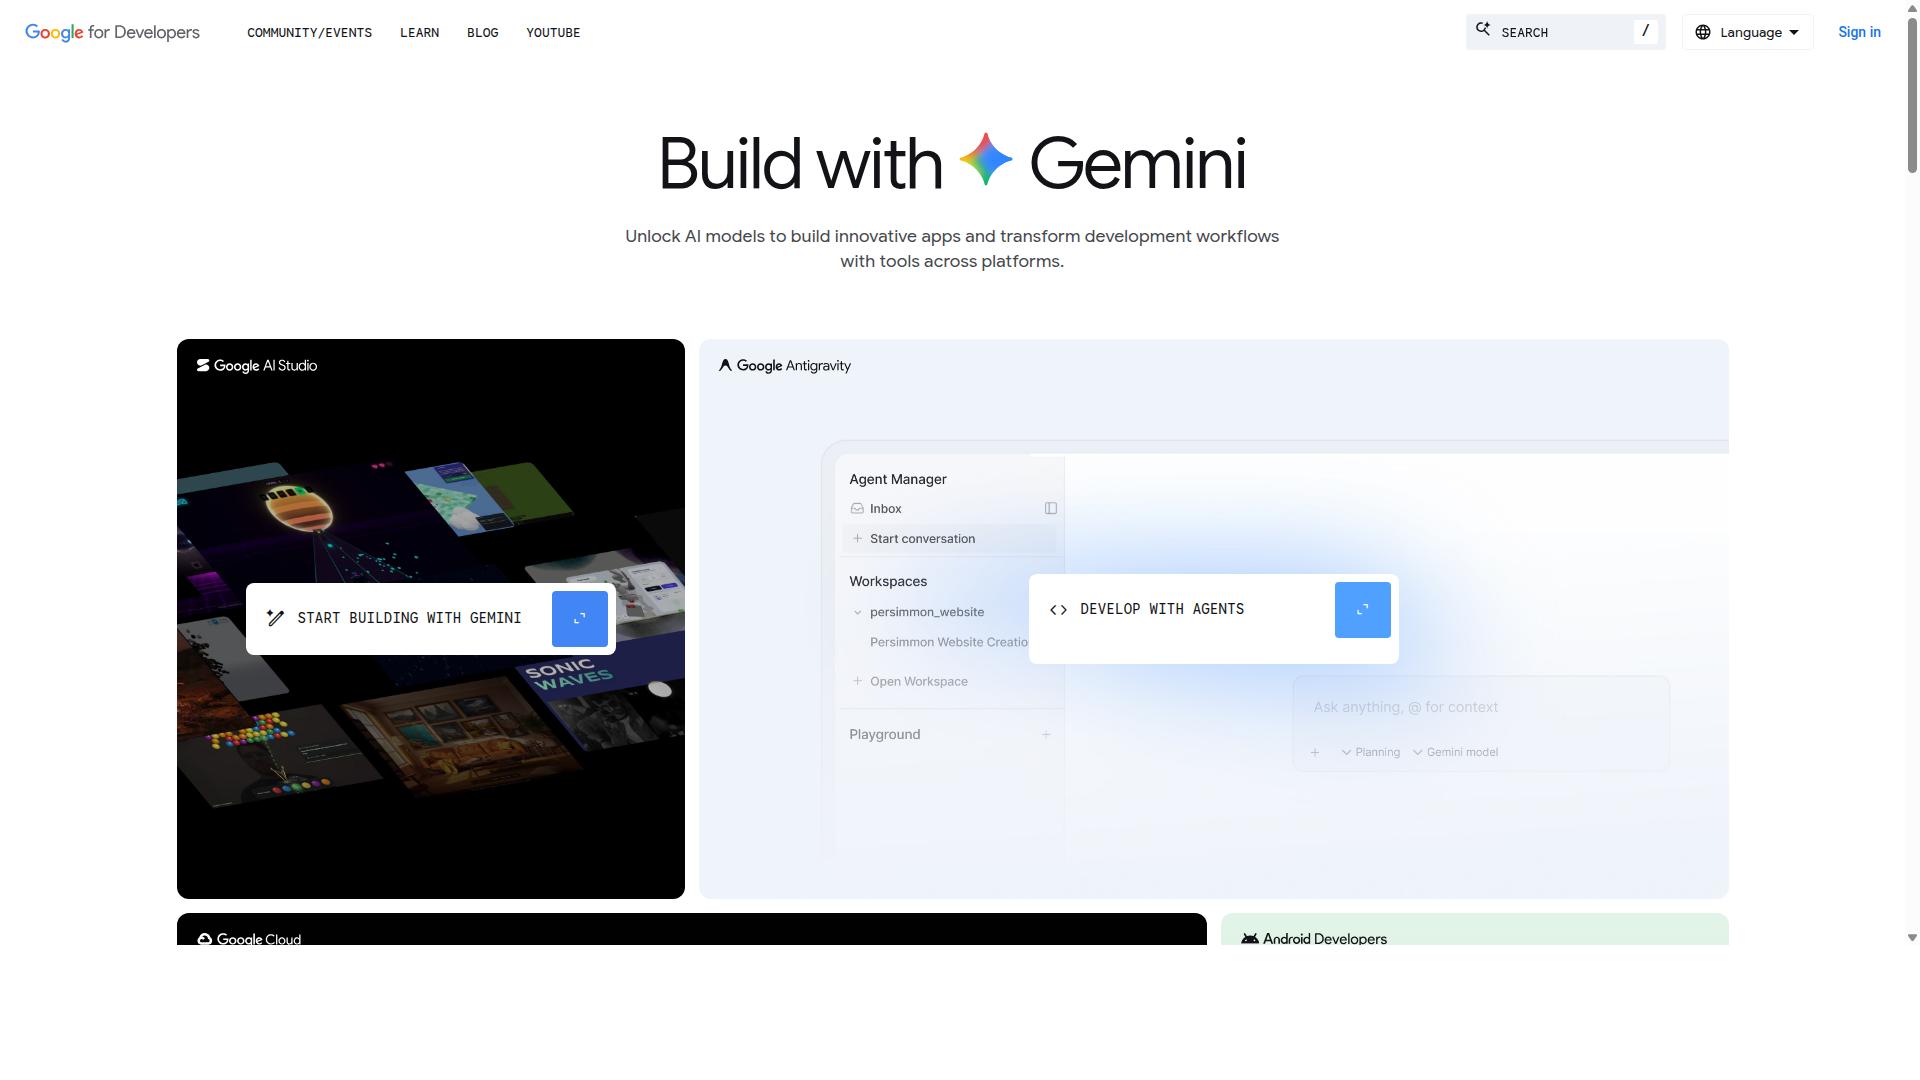The width and height of the screenshot is (1920, 1080).
Task: Click the Google AI Studio logo
Action: (257, 366)
